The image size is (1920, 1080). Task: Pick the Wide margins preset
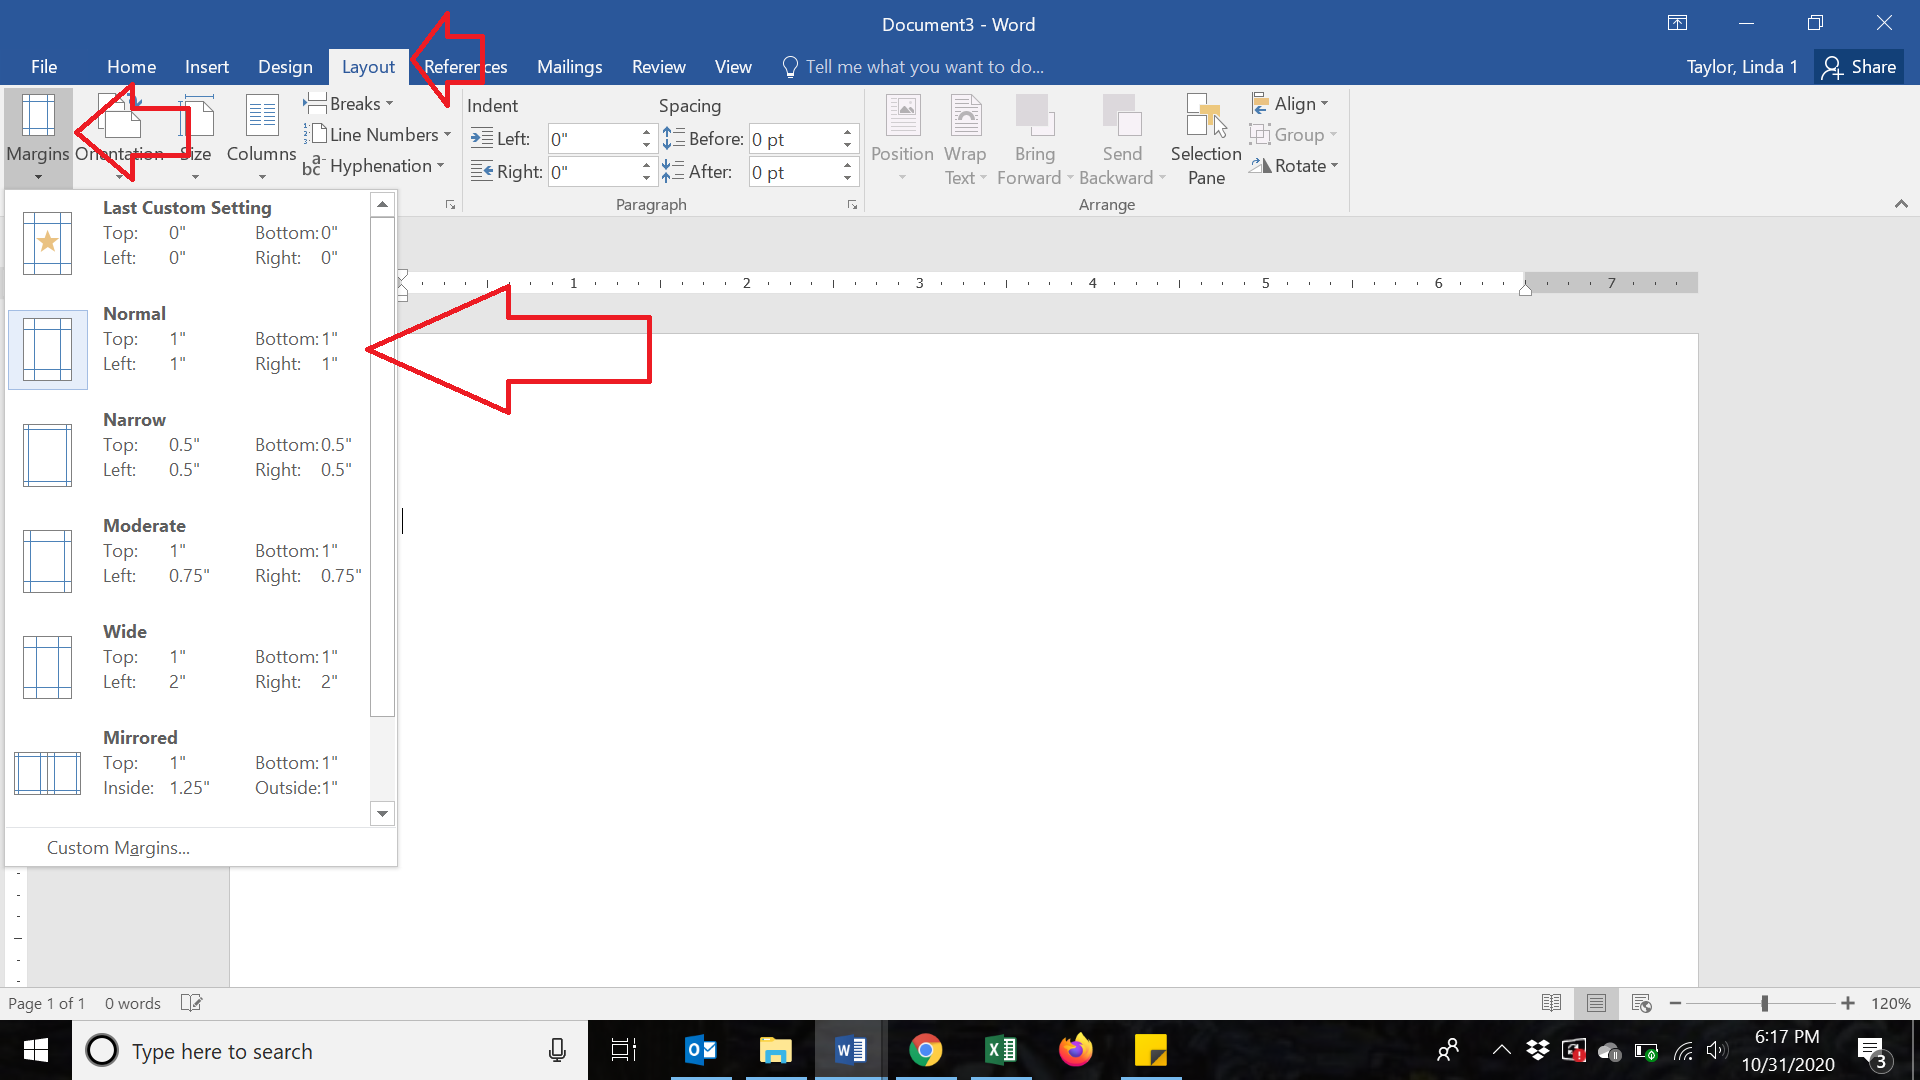point(187,657)
